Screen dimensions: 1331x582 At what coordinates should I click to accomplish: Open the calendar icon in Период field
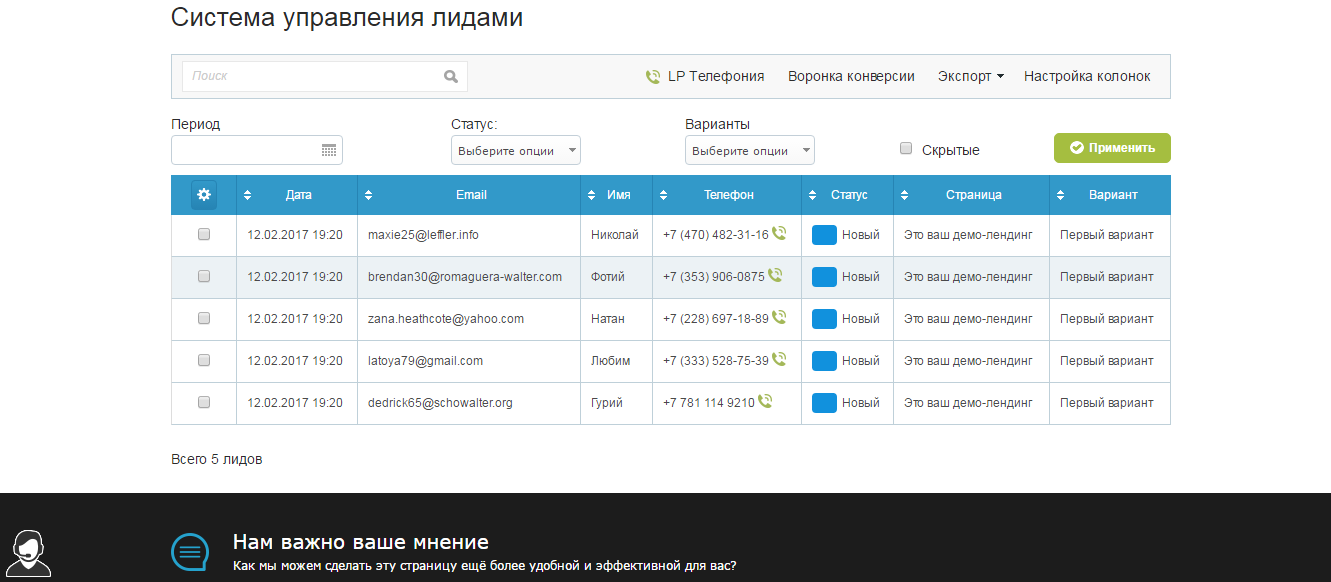tap(331, 150)
